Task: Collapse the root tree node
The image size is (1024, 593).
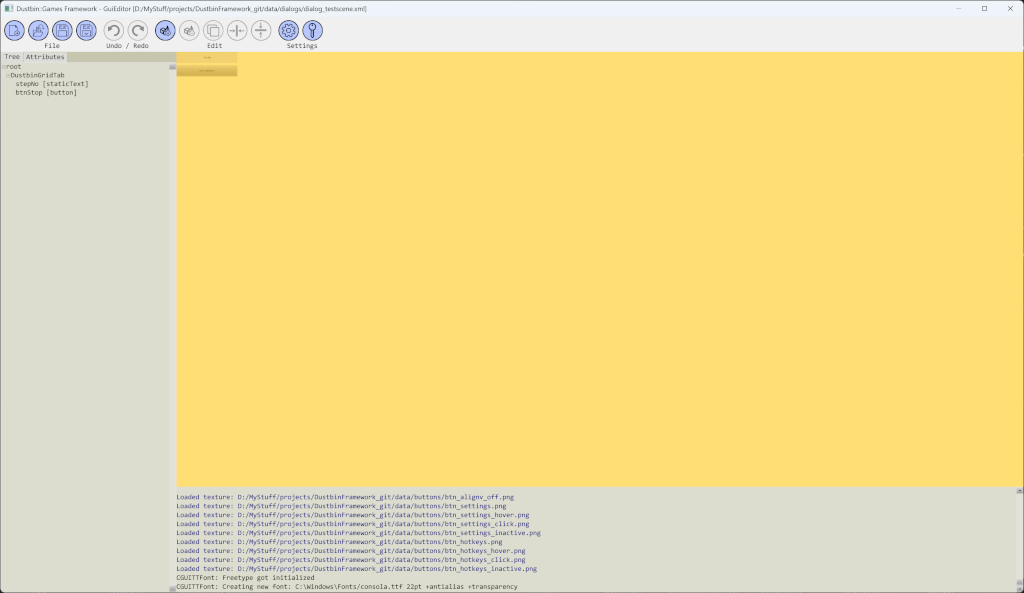Action: pos(4,67)
